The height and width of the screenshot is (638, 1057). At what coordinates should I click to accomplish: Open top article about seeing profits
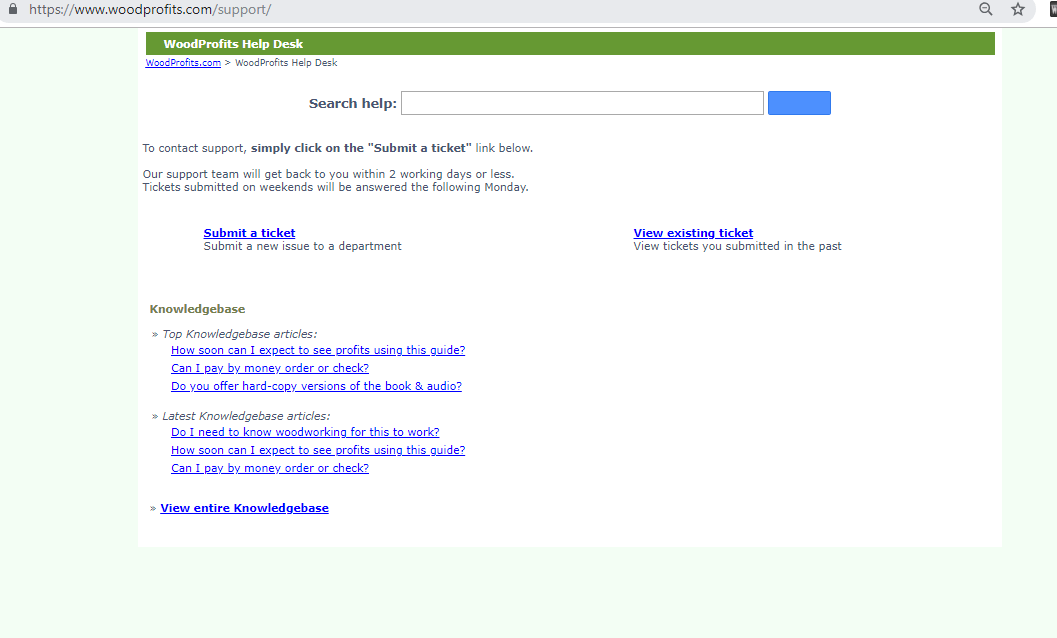pyautogui.click(x=318, y=350)
